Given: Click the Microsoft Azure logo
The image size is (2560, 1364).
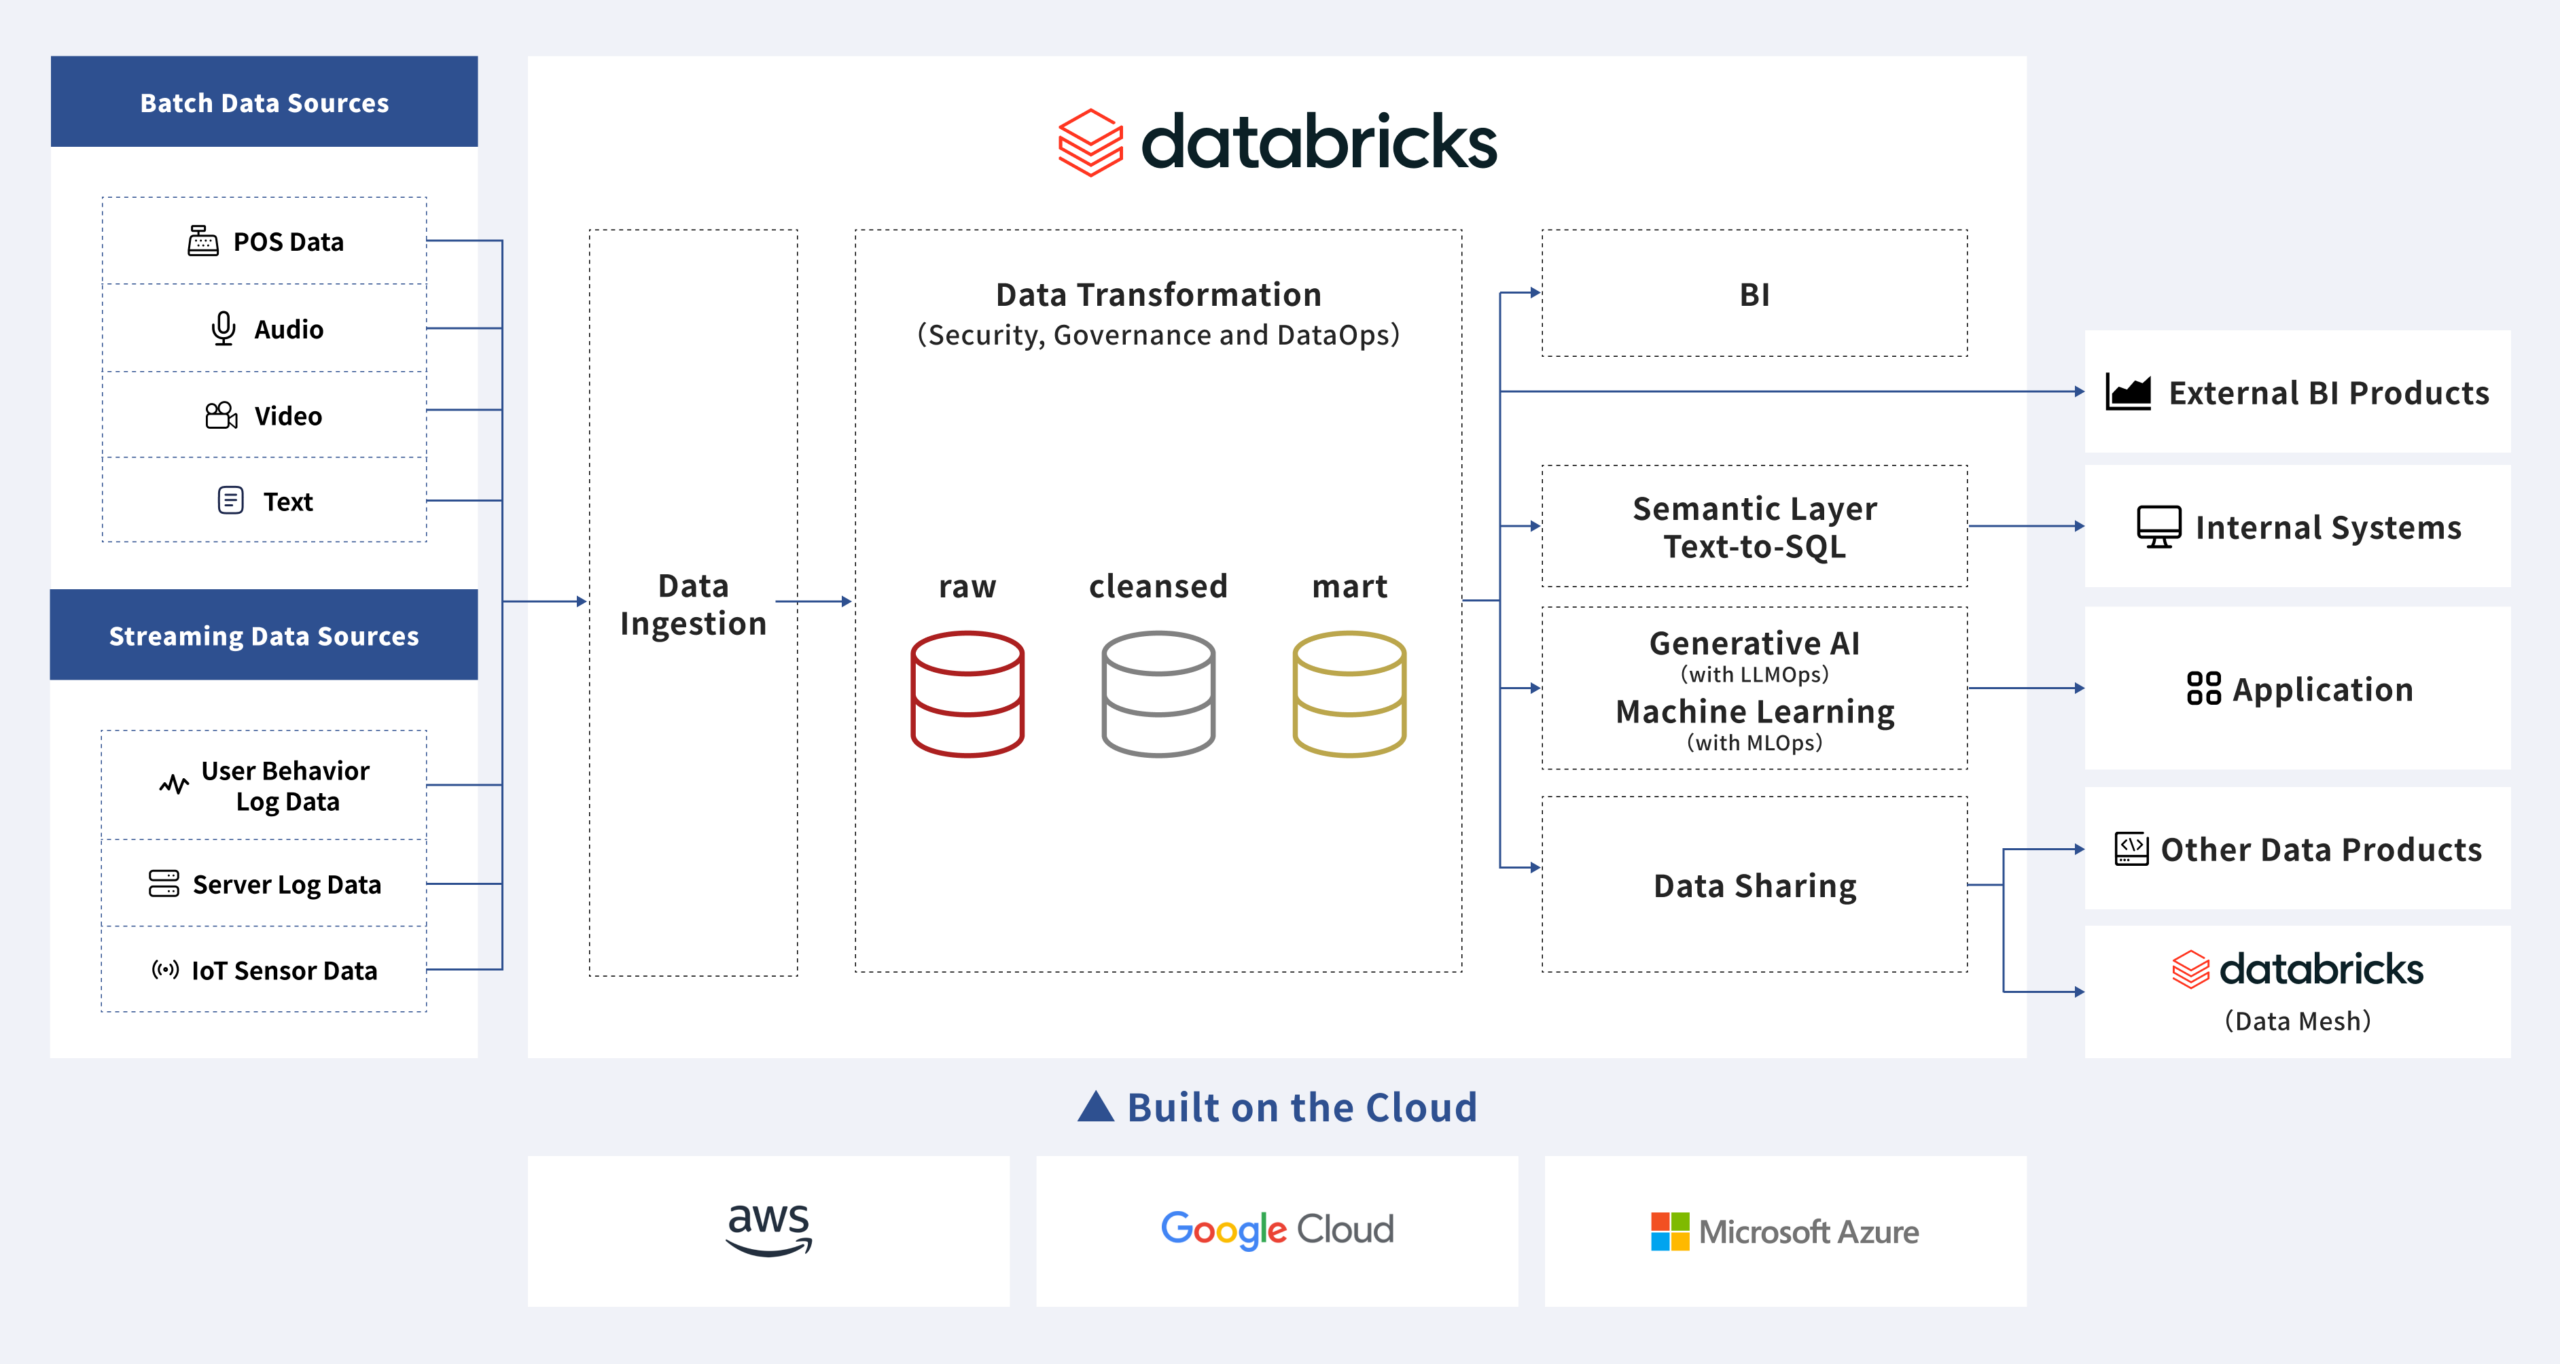Looking at the screenshot, I should (1786, 1231).
